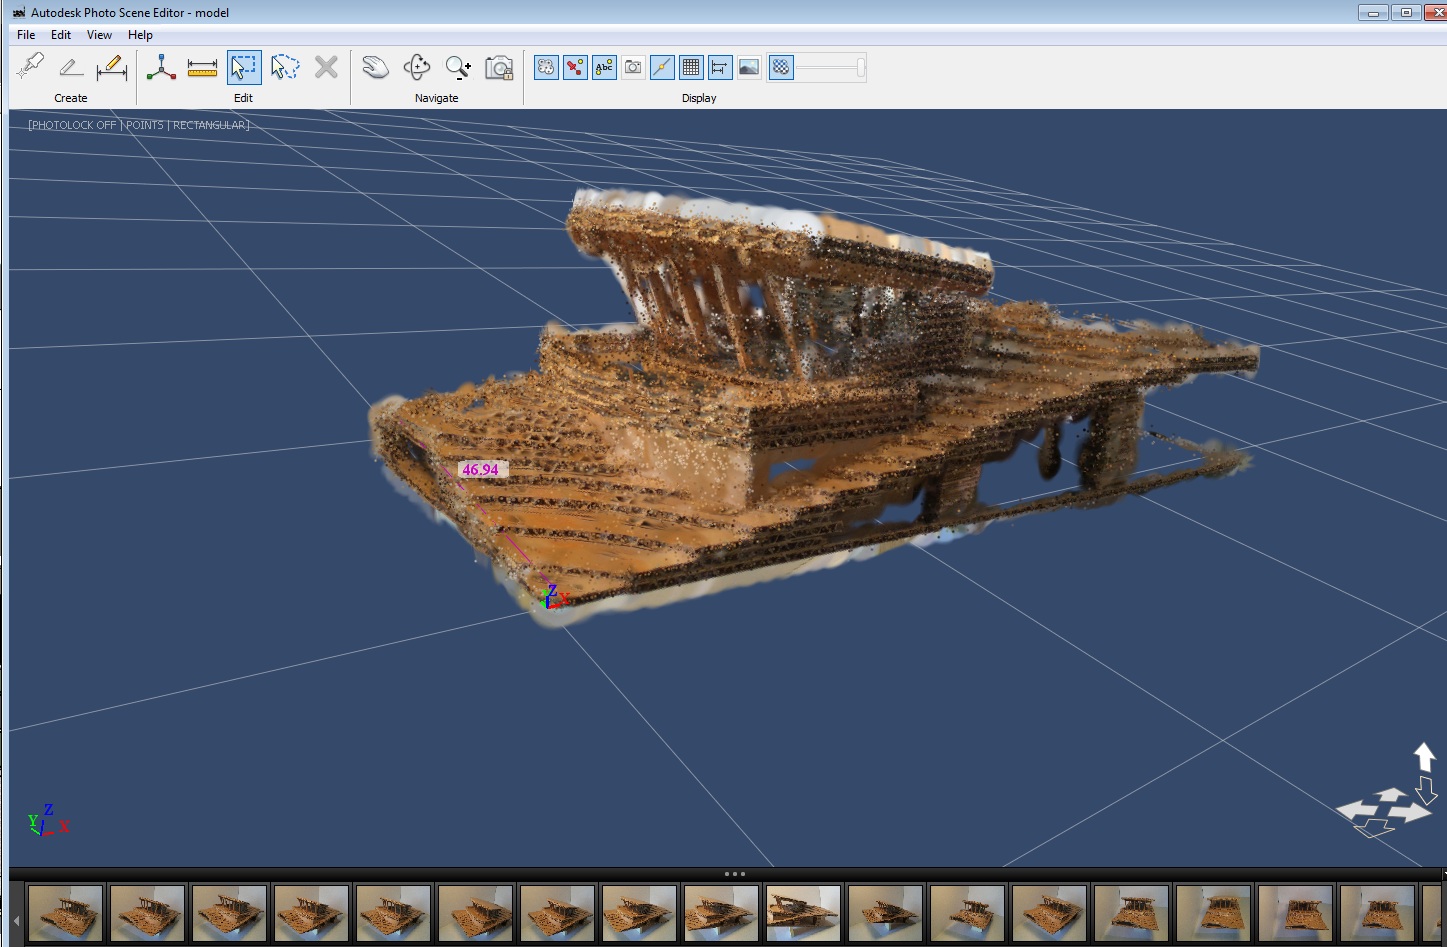Click the 46.94 distance label

[x=481, y=469]
